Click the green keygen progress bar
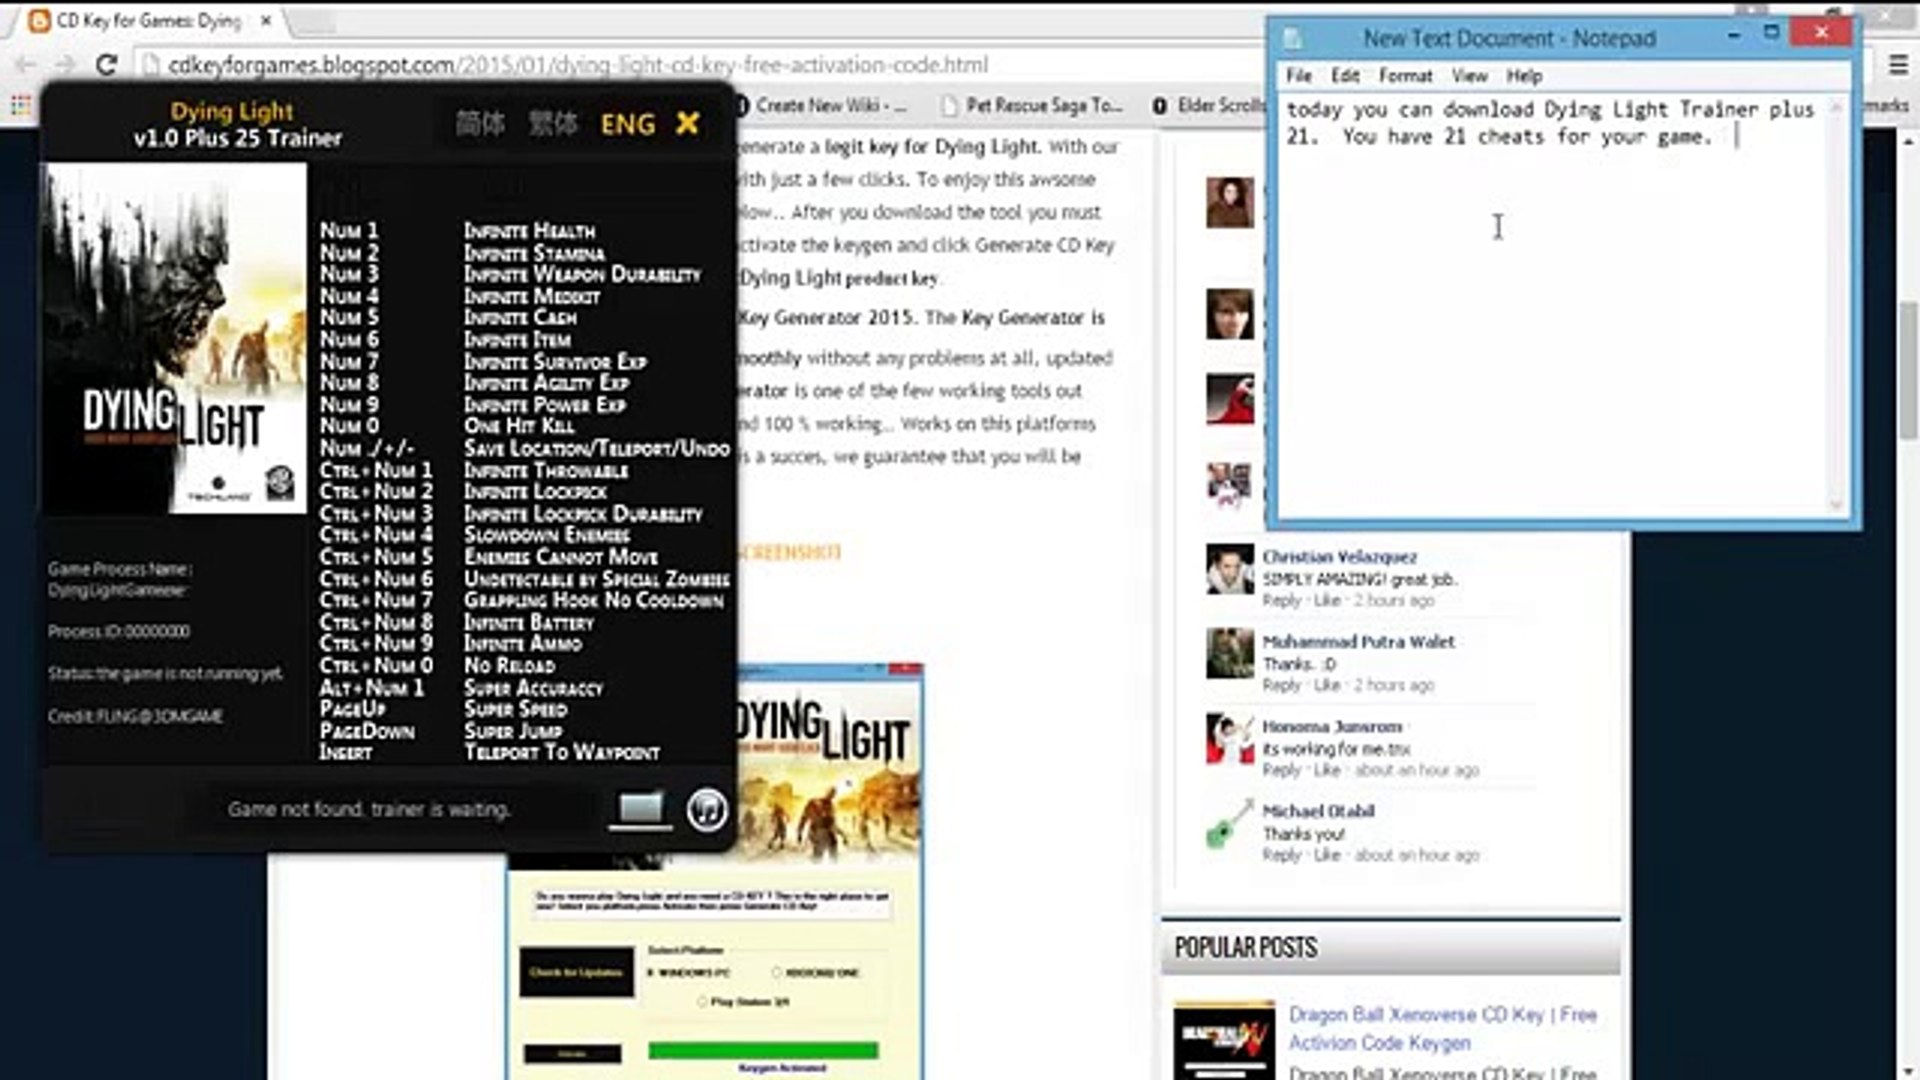1920x1080 pixels. coord(763,1050)
